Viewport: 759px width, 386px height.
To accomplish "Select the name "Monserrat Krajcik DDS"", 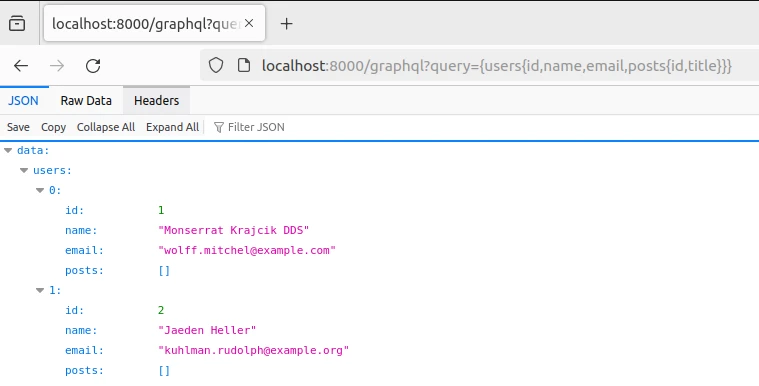I will pos(234,231).
